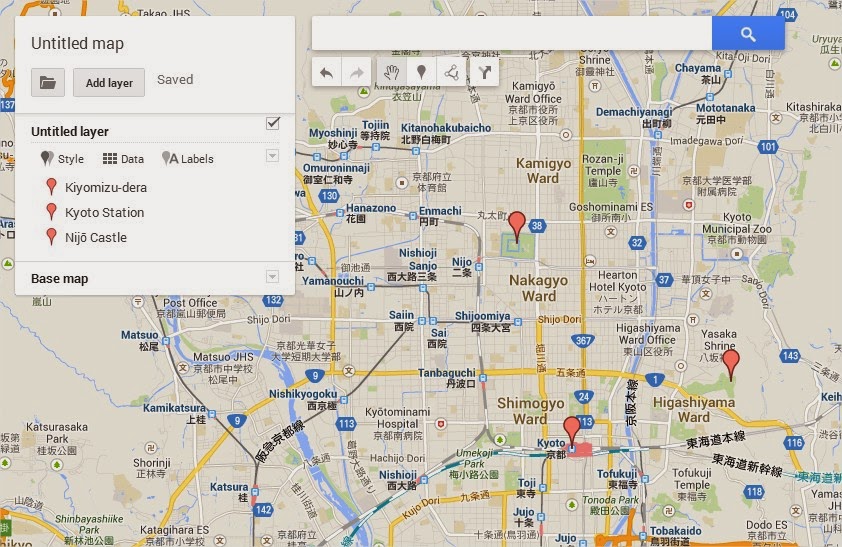Click the red pin icon beside Kiyomizu-dera
Viewport: 842px width, 547px height.
52,186
